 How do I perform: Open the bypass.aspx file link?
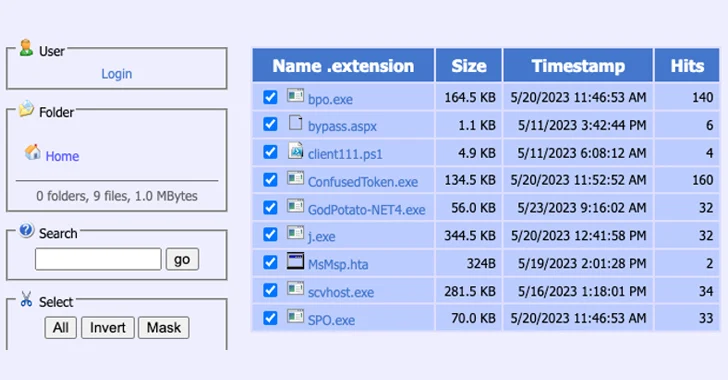click(342, 126)
